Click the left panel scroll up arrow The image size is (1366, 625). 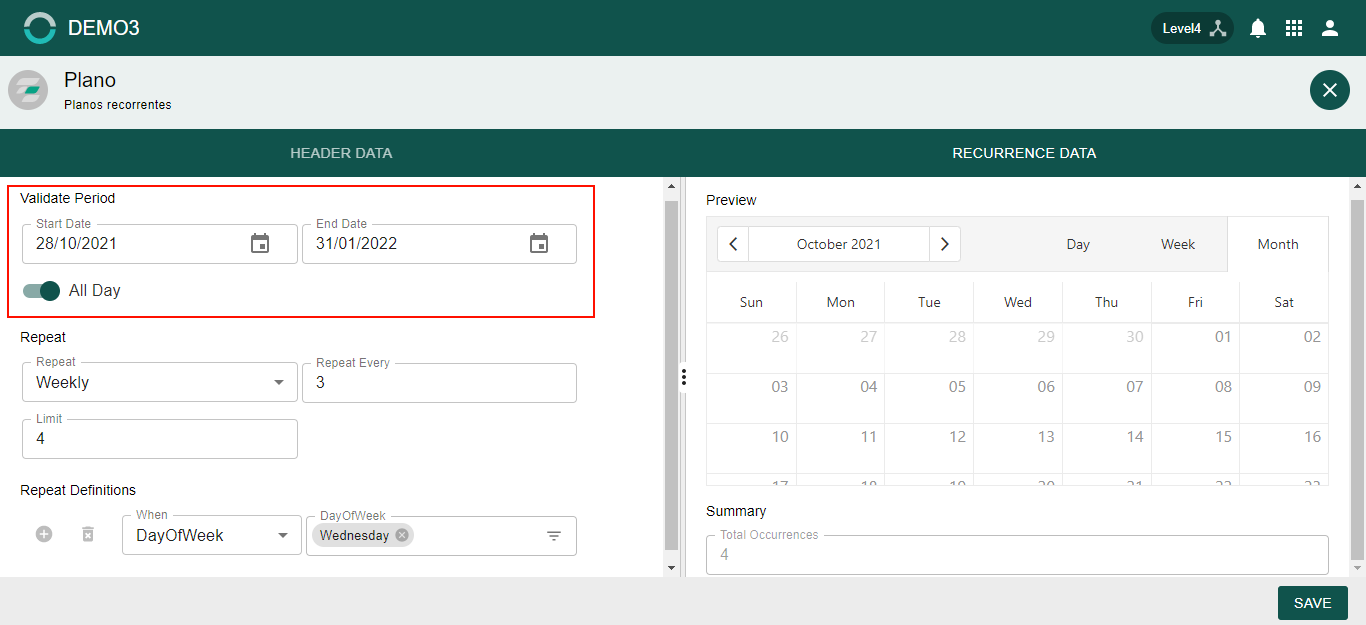point(671,187)
